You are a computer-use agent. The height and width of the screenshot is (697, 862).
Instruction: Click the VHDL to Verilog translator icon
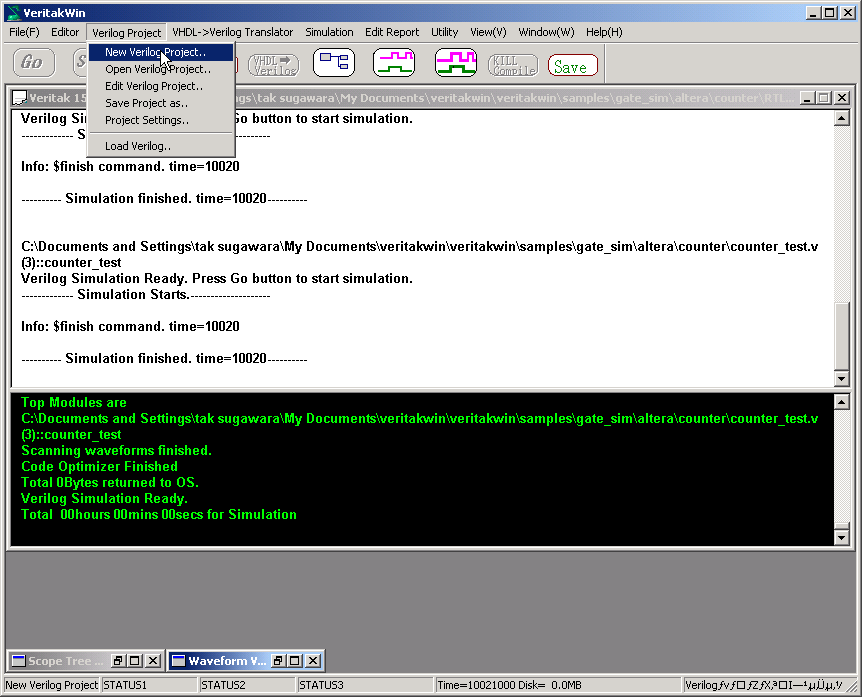click(273, 64)
